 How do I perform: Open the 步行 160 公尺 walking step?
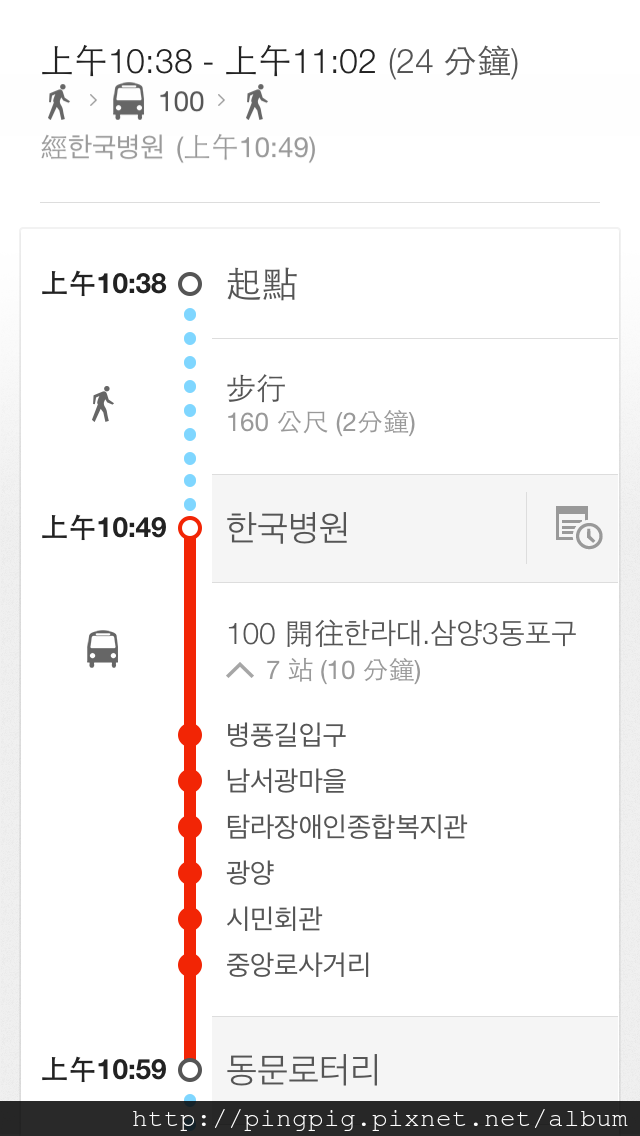click(x=415, y=406)
